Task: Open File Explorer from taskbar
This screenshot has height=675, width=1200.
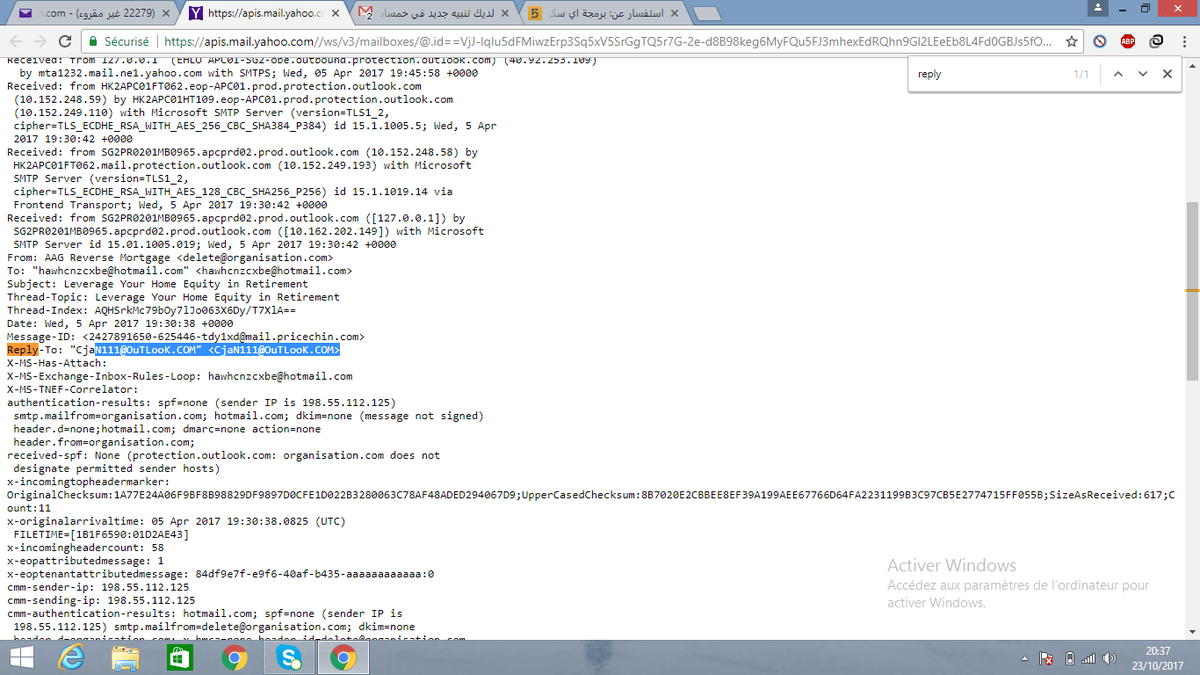Action: (126, 658)
